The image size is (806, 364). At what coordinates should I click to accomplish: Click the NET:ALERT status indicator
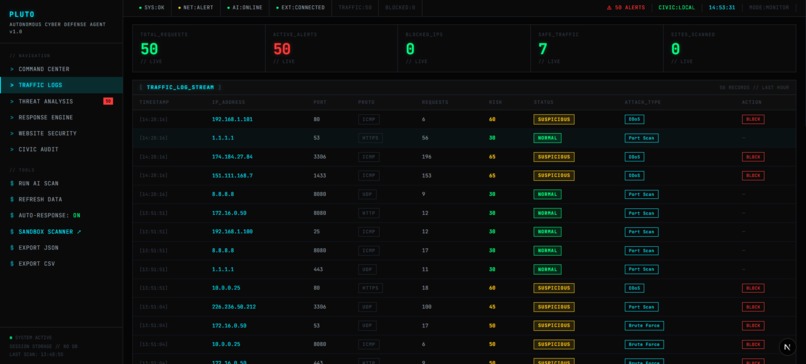(x=196, y=8)
